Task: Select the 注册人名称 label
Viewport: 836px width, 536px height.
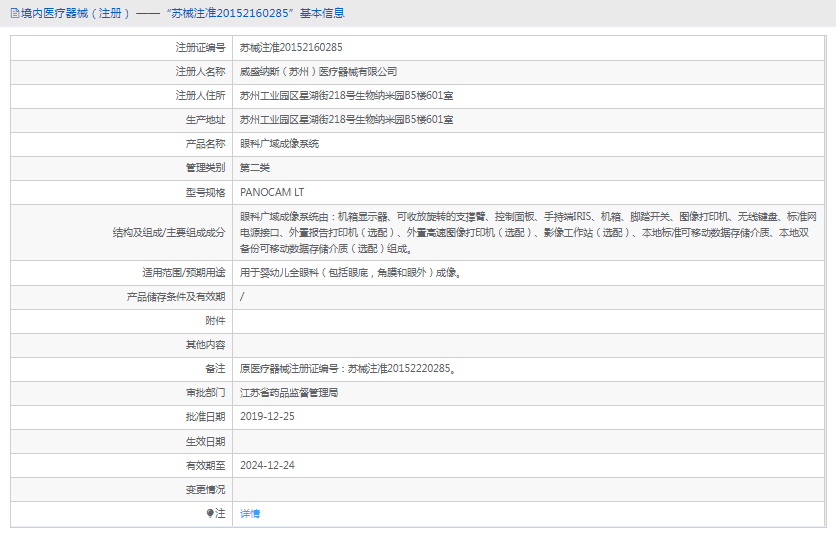Action: coord(200,71)
